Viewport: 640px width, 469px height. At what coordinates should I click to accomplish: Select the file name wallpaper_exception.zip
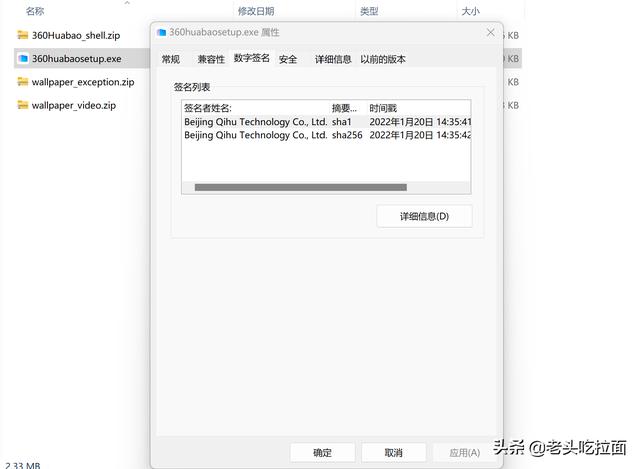coord(83,82)
